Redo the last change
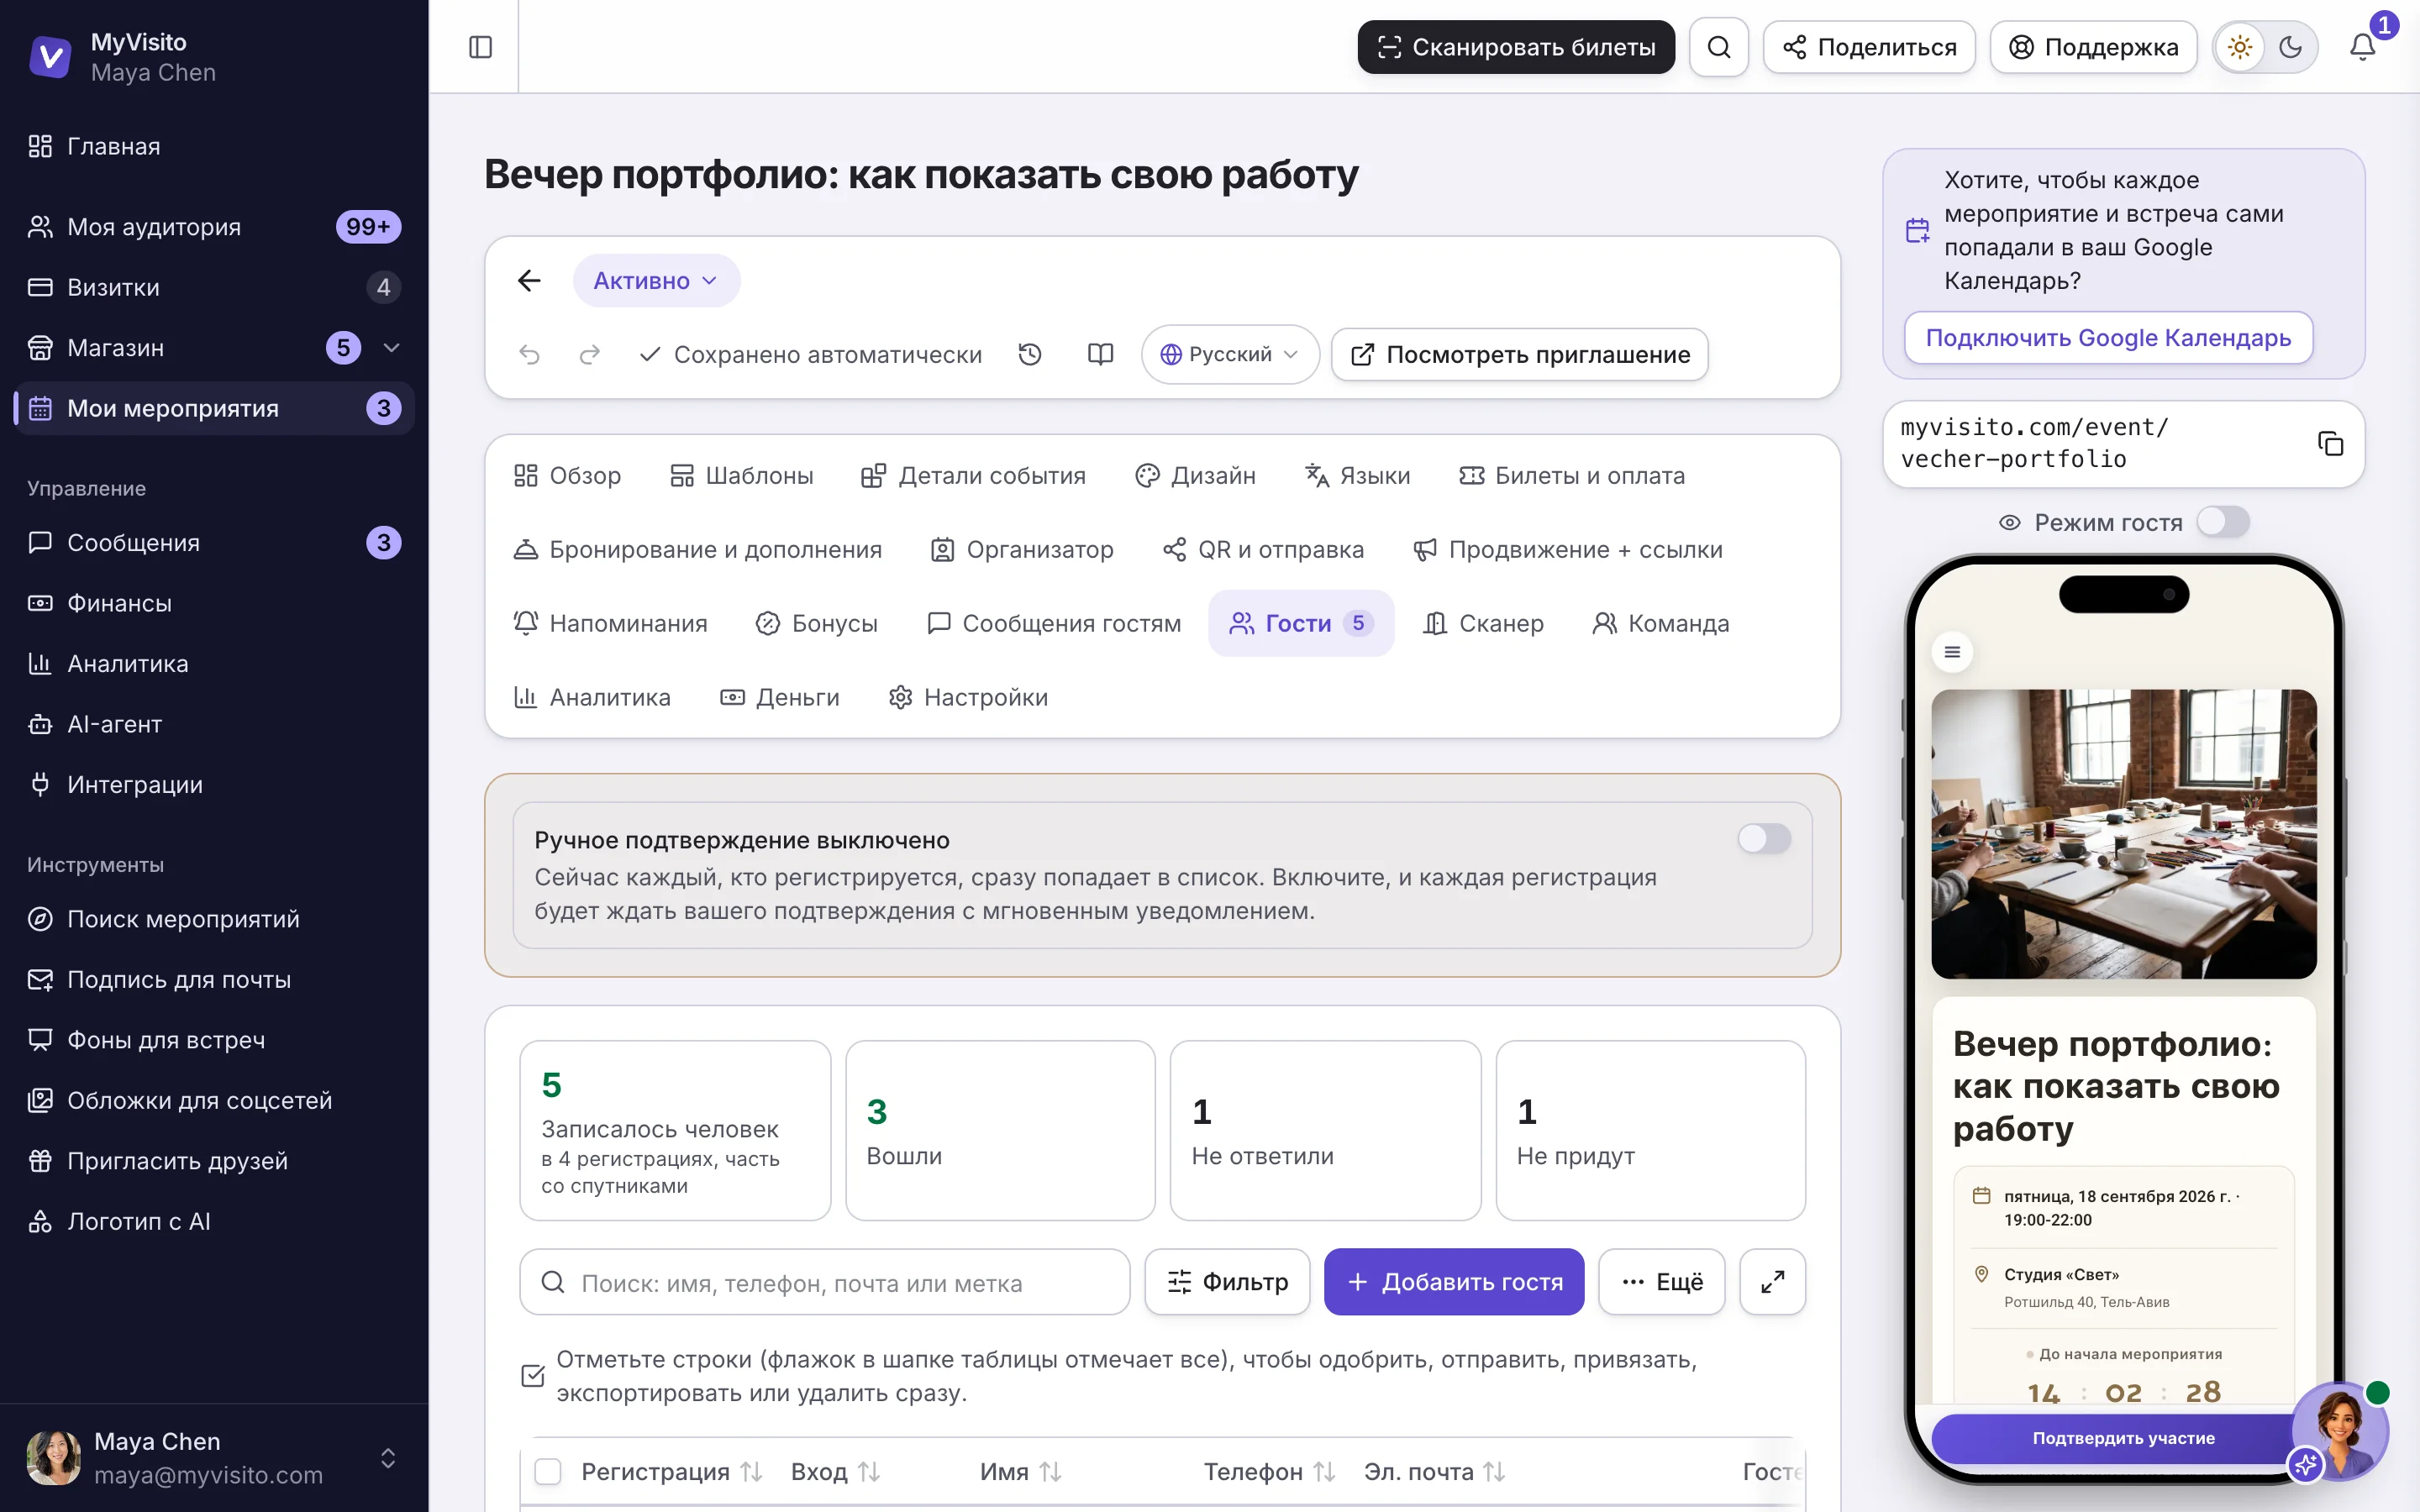2420x1512 pixels. [x=589, y=354]
